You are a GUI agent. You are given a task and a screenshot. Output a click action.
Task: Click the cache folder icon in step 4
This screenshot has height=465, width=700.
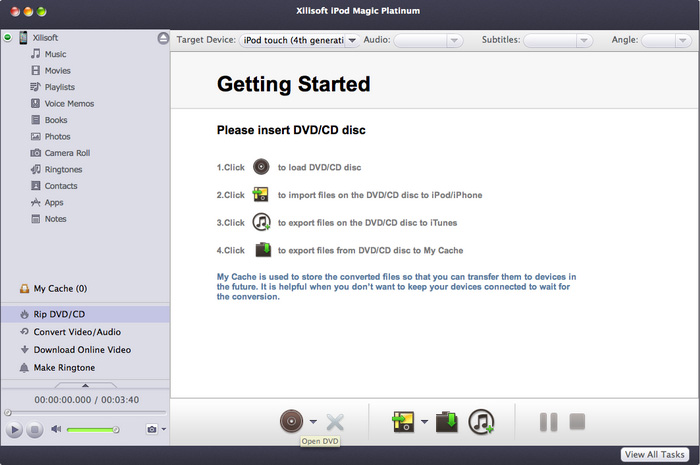[x=263, y=249]
